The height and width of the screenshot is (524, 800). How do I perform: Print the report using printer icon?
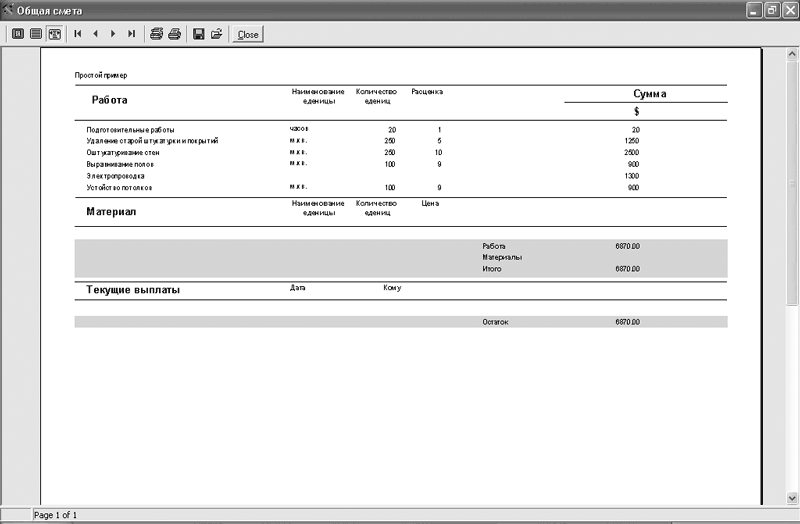(174, 34)
